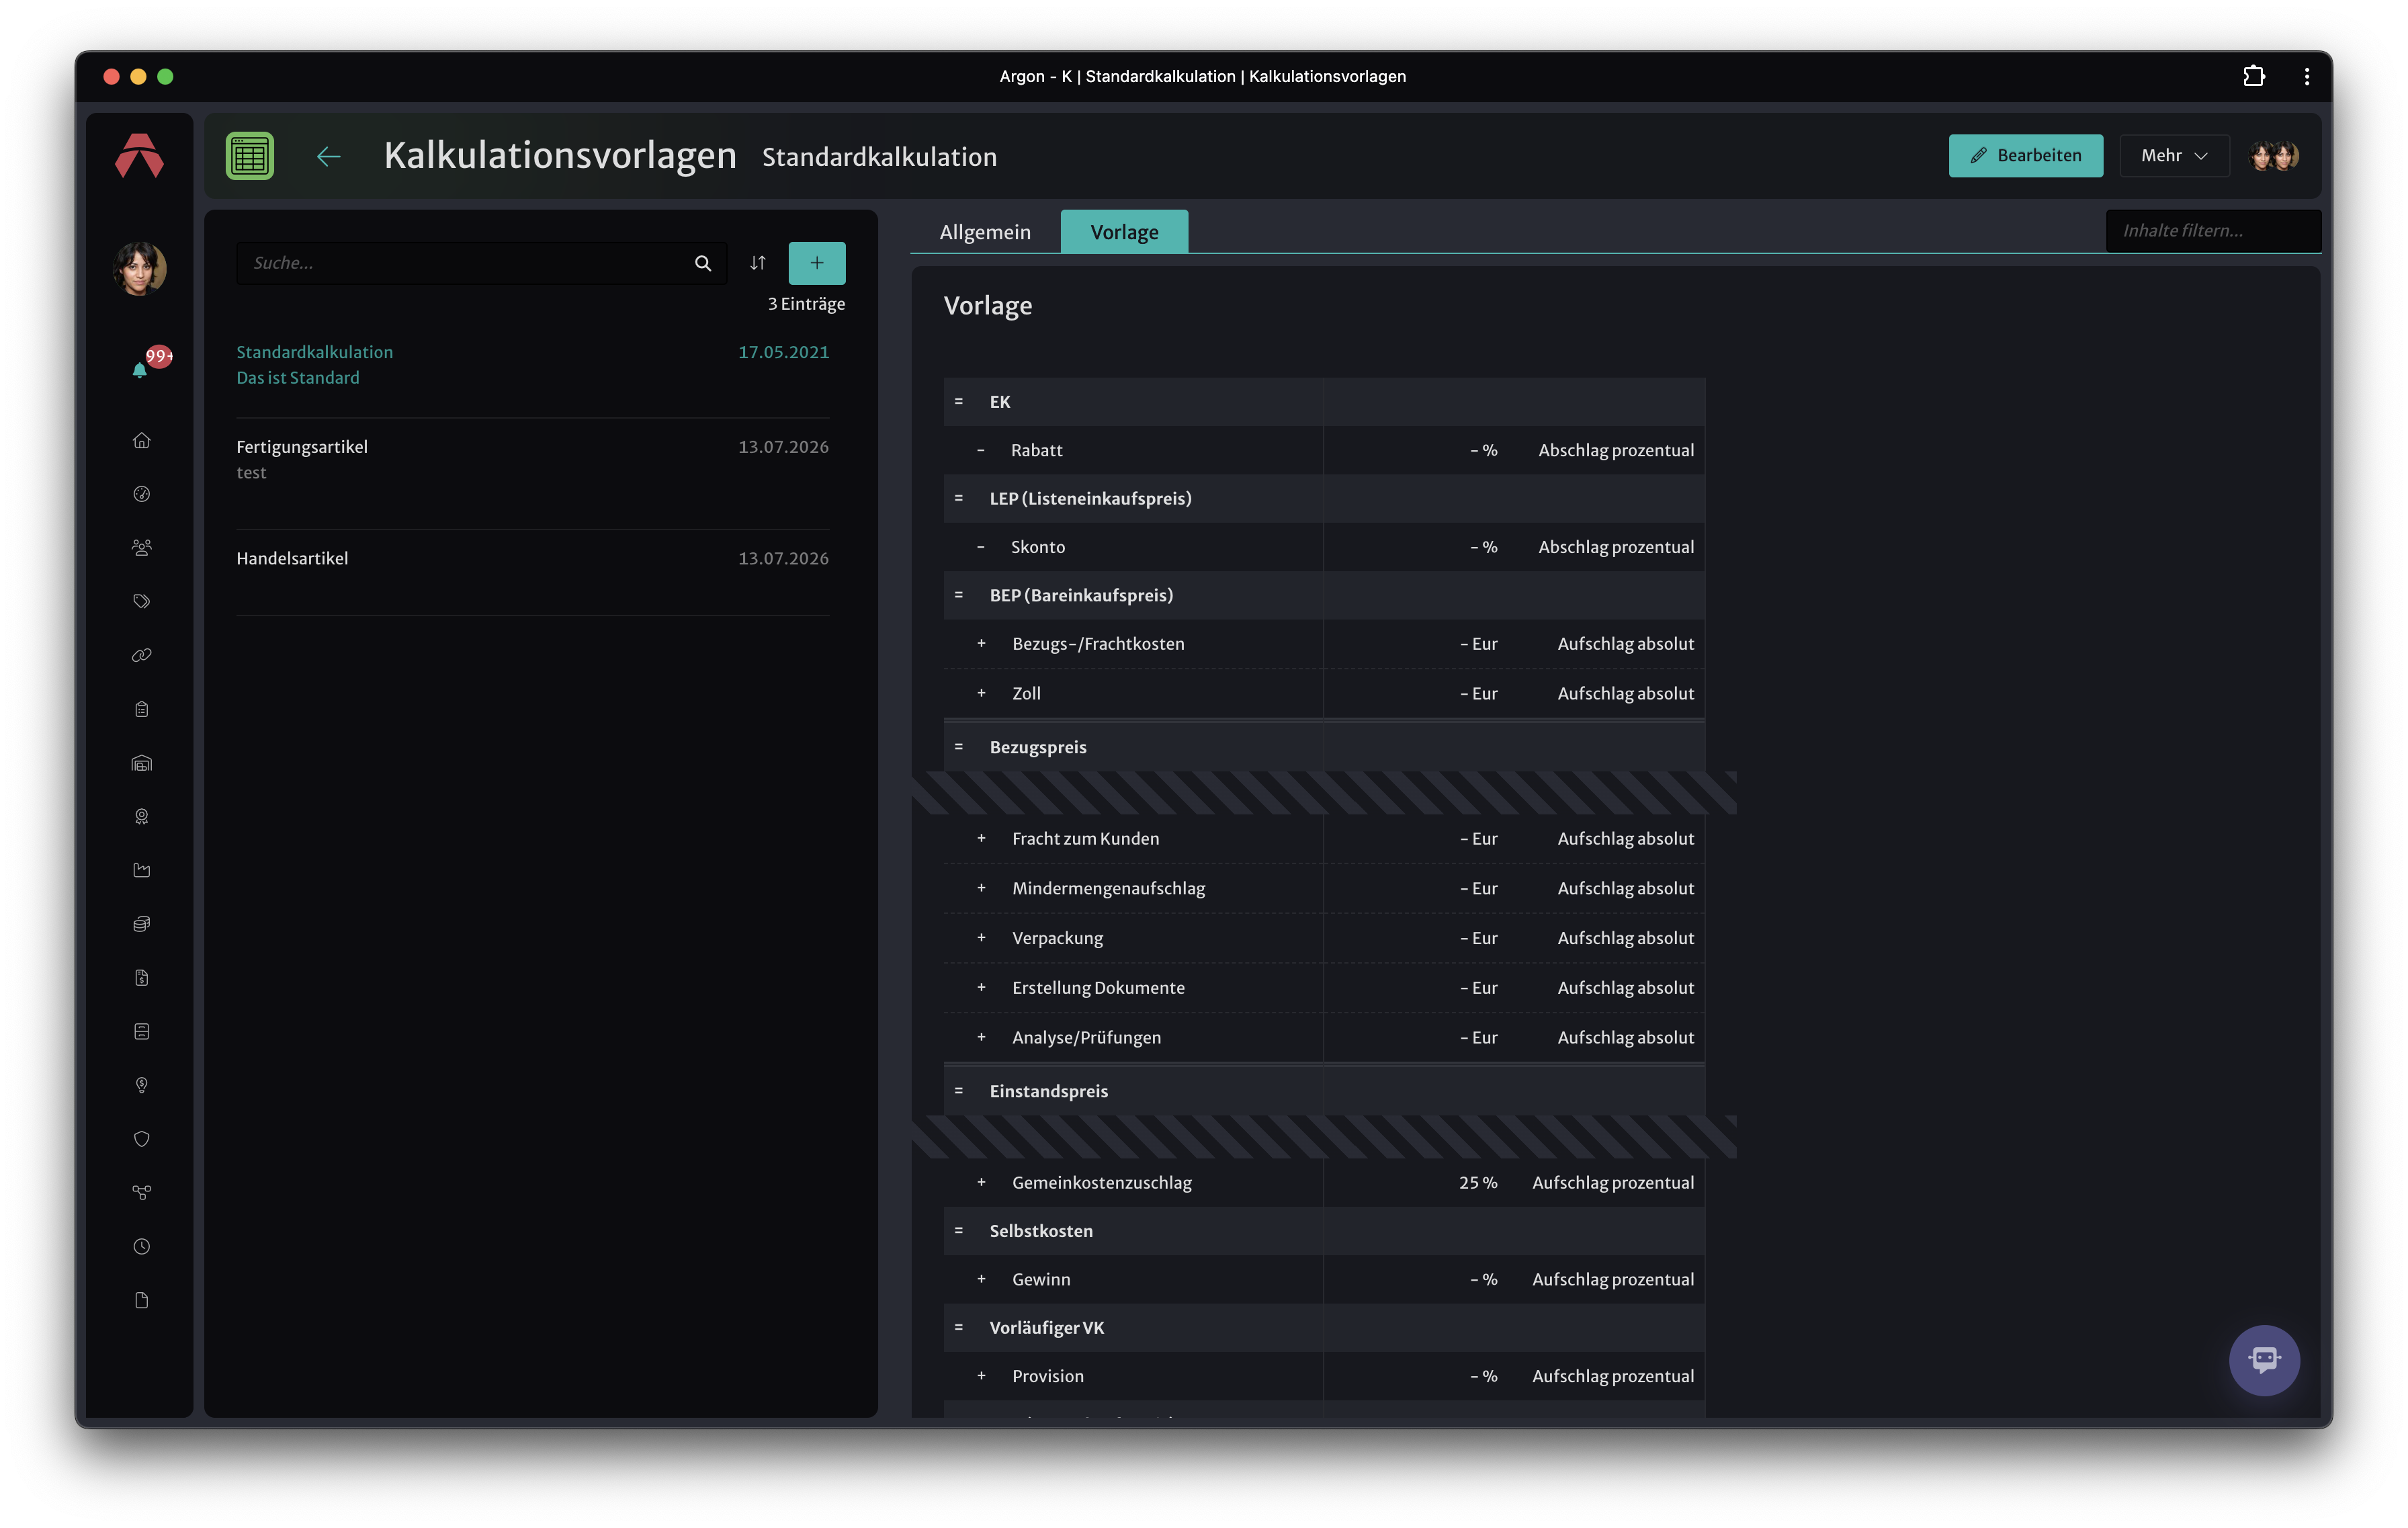The width and height of the screenshot is (2408, 1528).
Task: Click the search magnifier icon
Action: pos(703,263)
